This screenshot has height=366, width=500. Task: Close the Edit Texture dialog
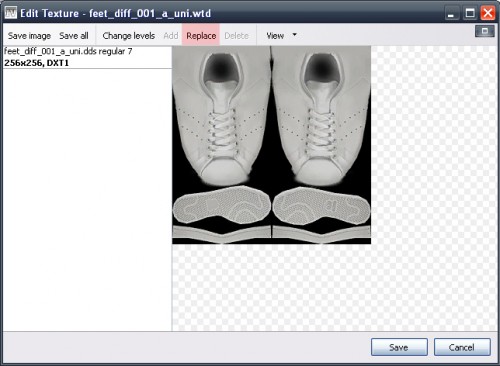click(488, 13)
